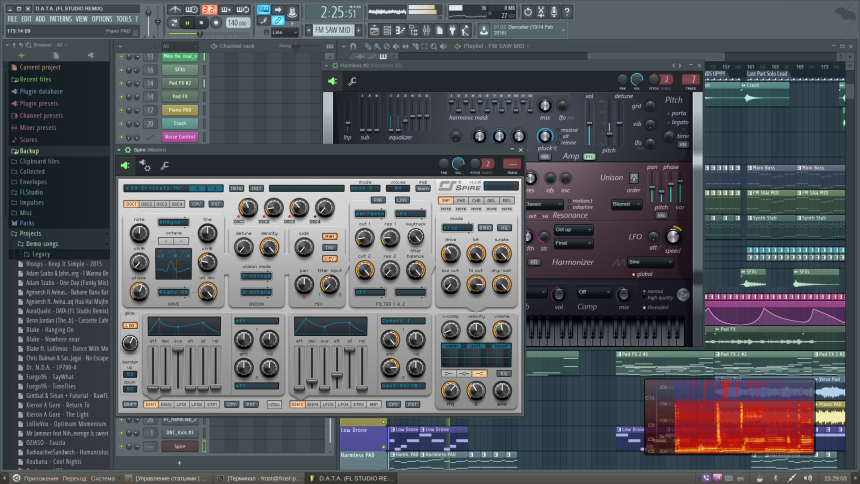Toggle blend recording icon

[226, 10]
